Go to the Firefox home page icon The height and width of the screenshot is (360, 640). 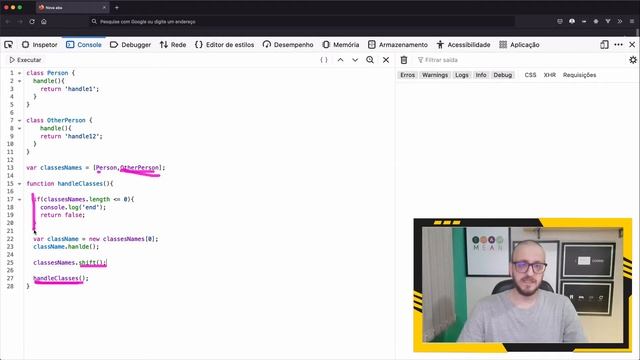coord(44,21)
